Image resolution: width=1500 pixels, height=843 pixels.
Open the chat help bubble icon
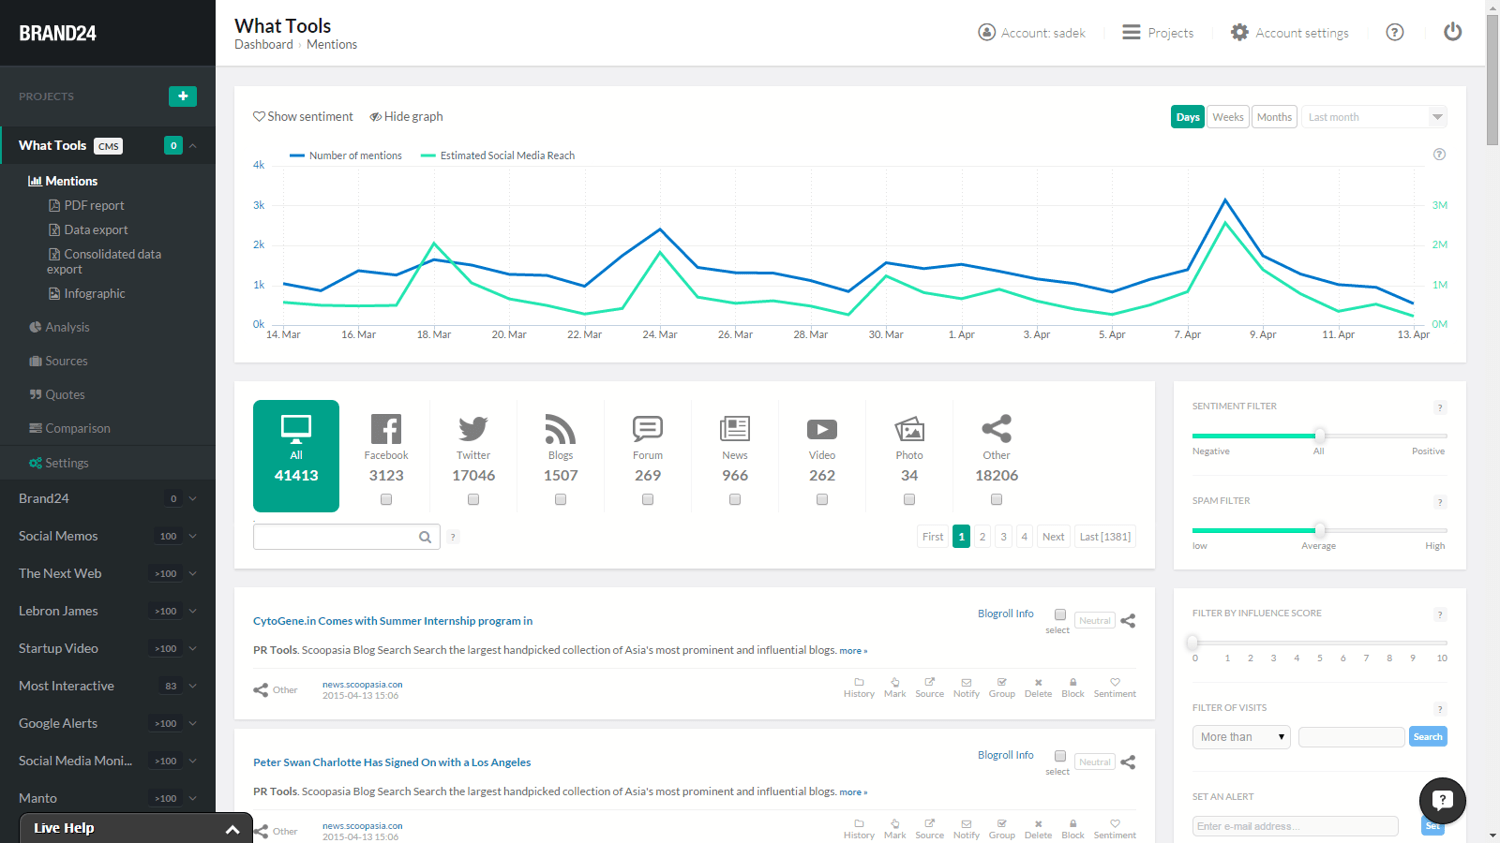pos(1442,800)
